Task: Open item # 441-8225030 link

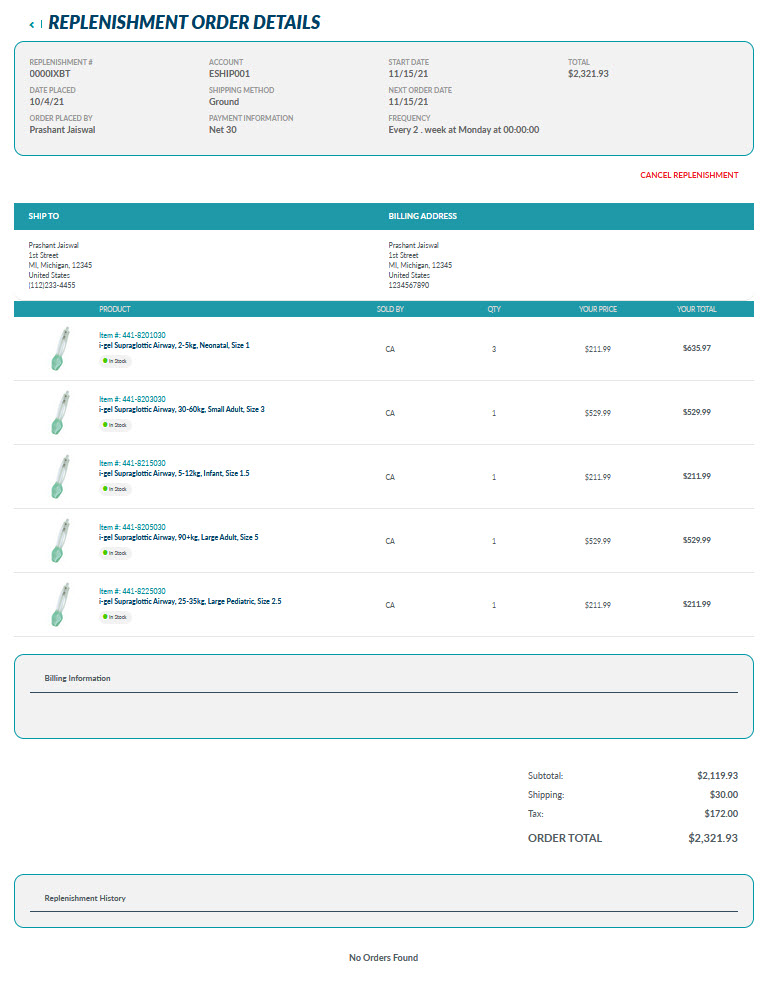Action: (132, 591)
